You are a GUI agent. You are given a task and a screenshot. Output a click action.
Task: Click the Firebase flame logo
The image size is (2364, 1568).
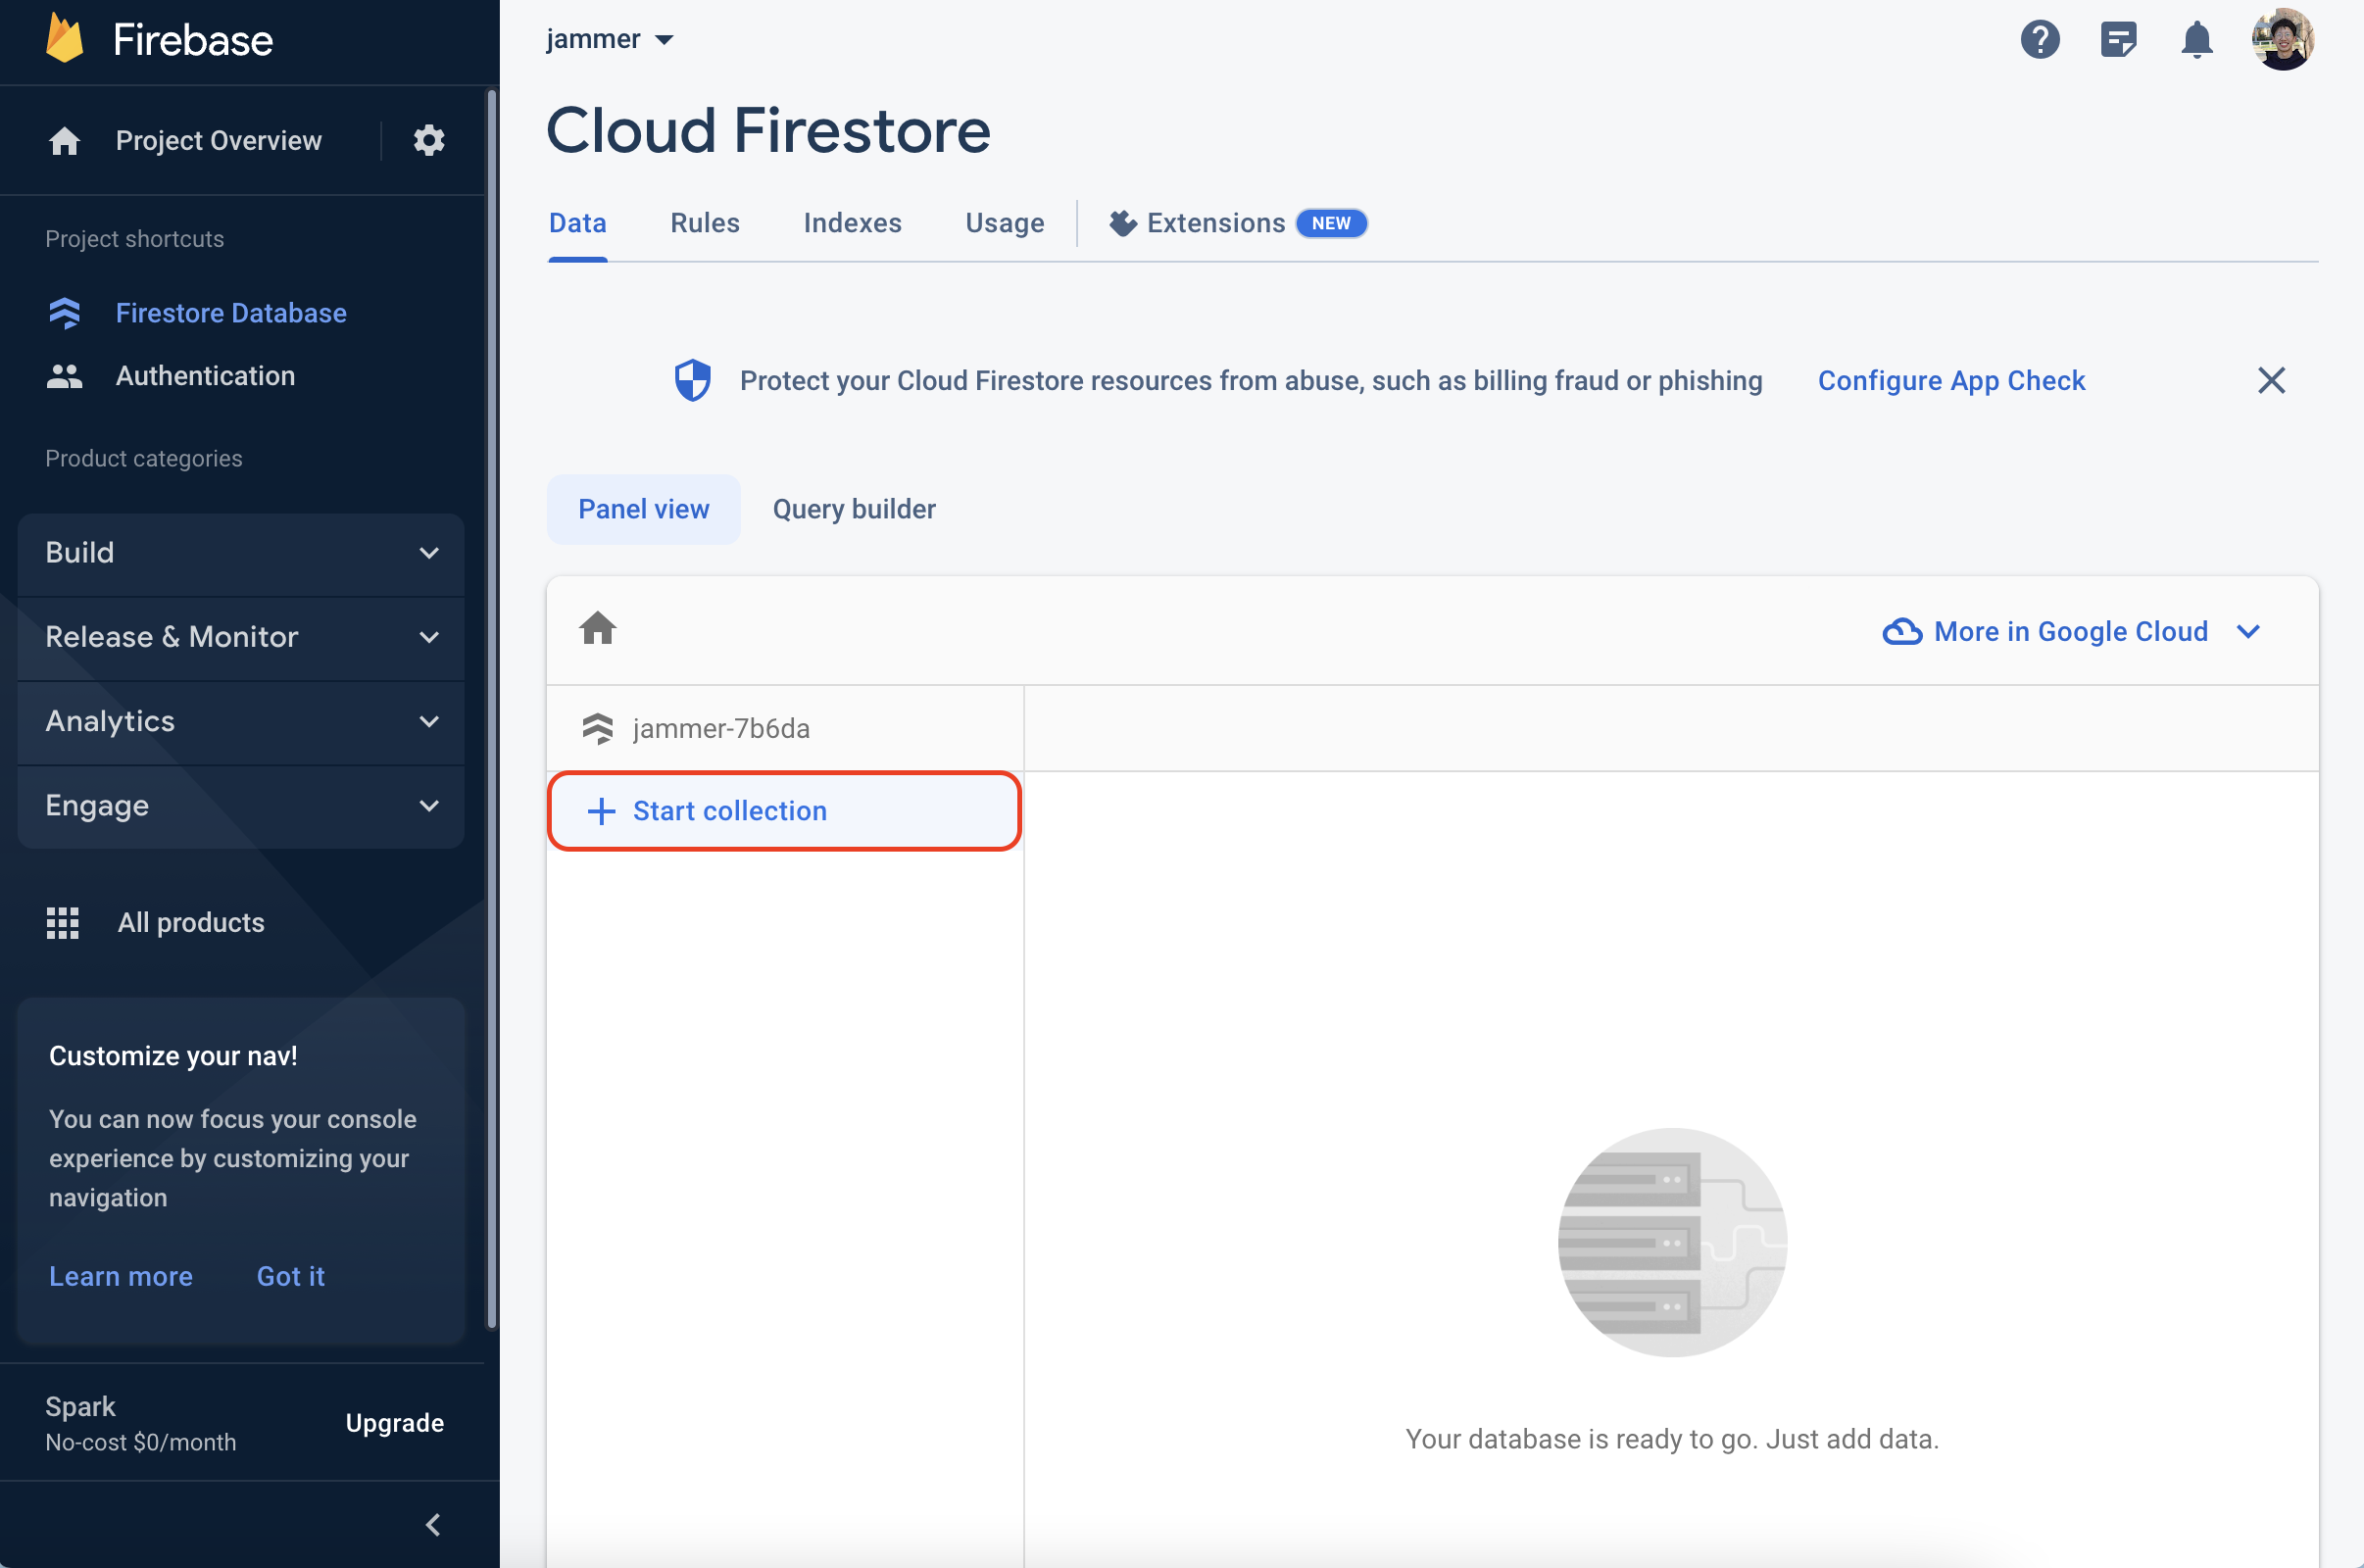click(x=65, y=40)
